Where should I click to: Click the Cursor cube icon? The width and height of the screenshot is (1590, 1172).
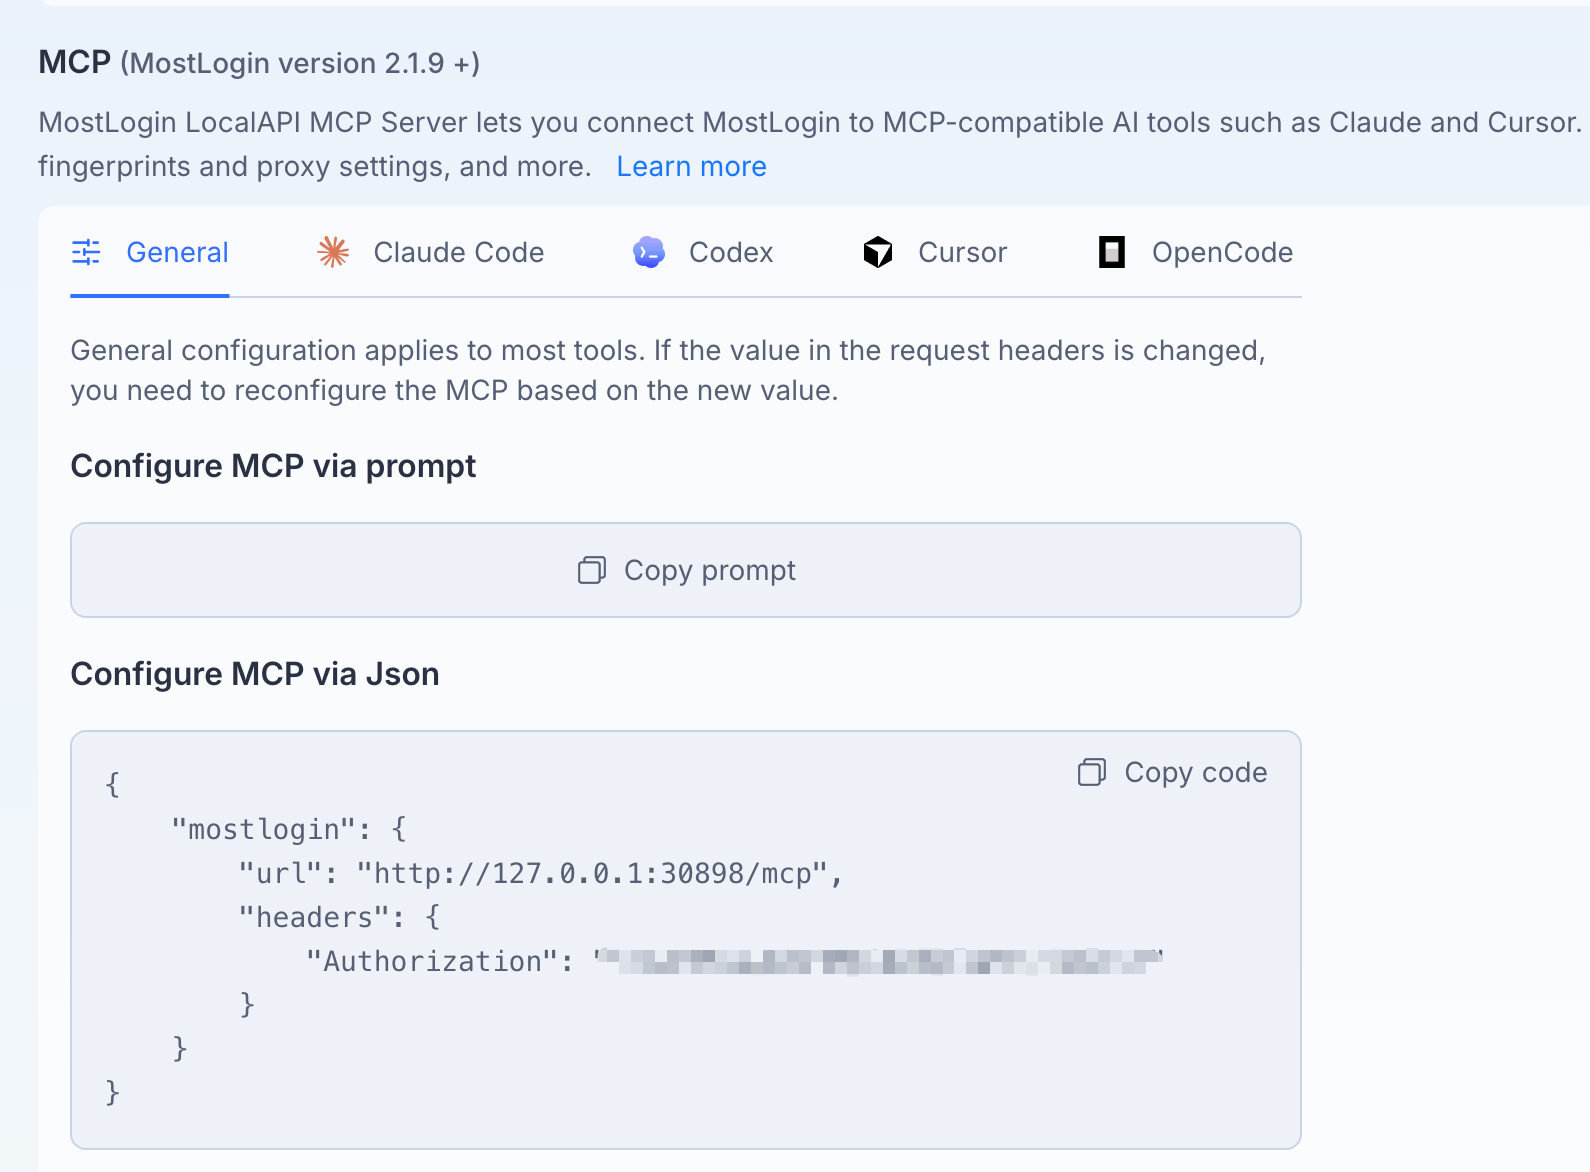point(878,252)
